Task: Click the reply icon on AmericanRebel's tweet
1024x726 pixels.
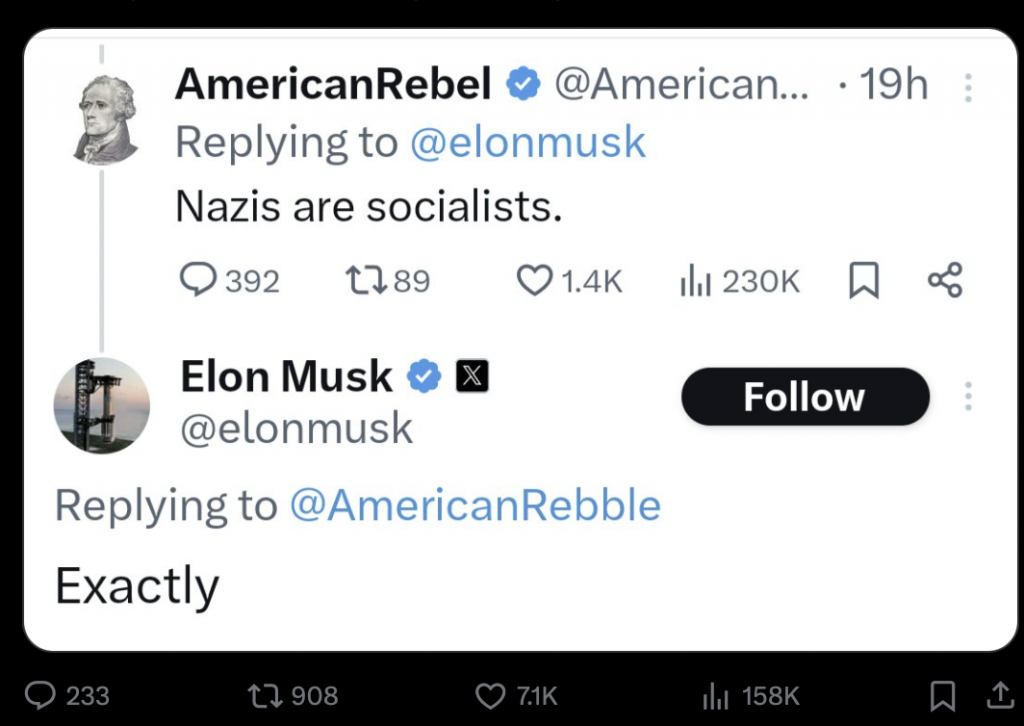Action: point(199,281)
